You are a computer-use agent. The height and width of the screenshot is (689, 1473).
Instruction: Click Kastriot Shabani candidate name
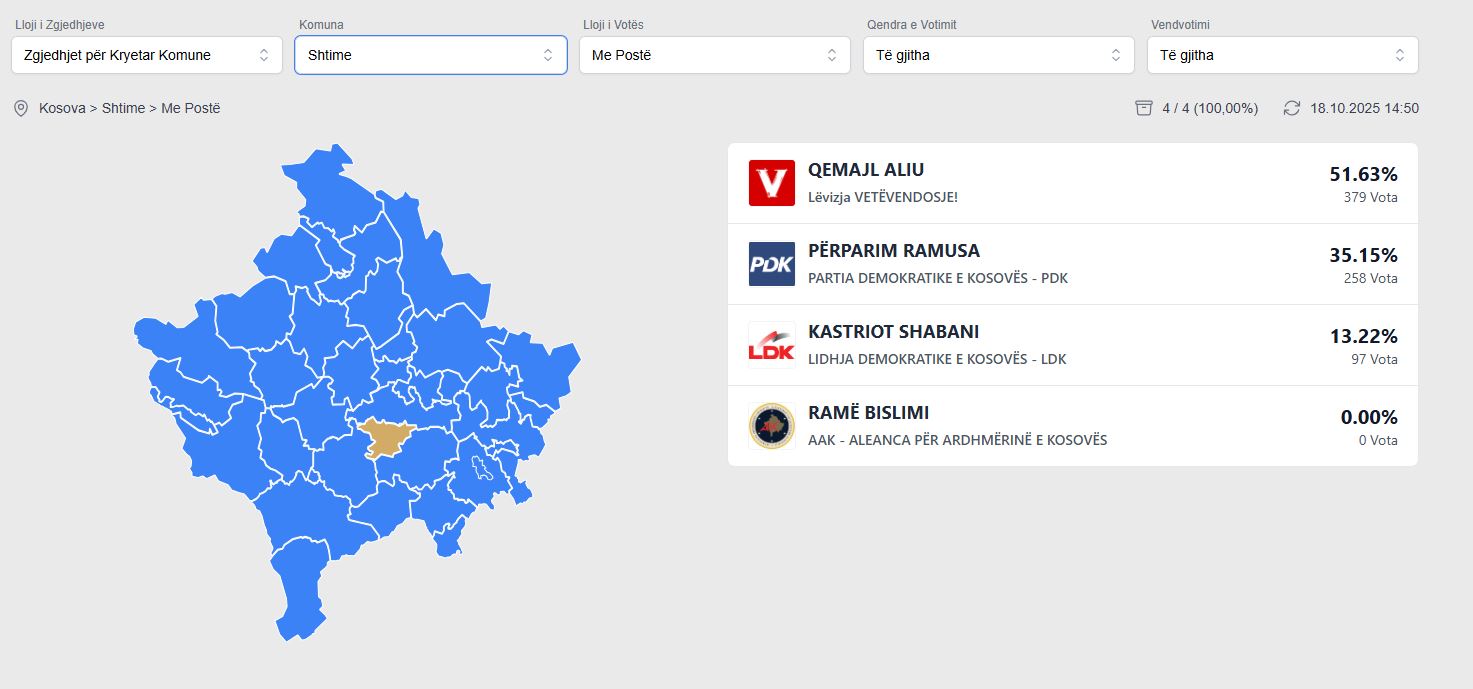(x=893, y=332)
